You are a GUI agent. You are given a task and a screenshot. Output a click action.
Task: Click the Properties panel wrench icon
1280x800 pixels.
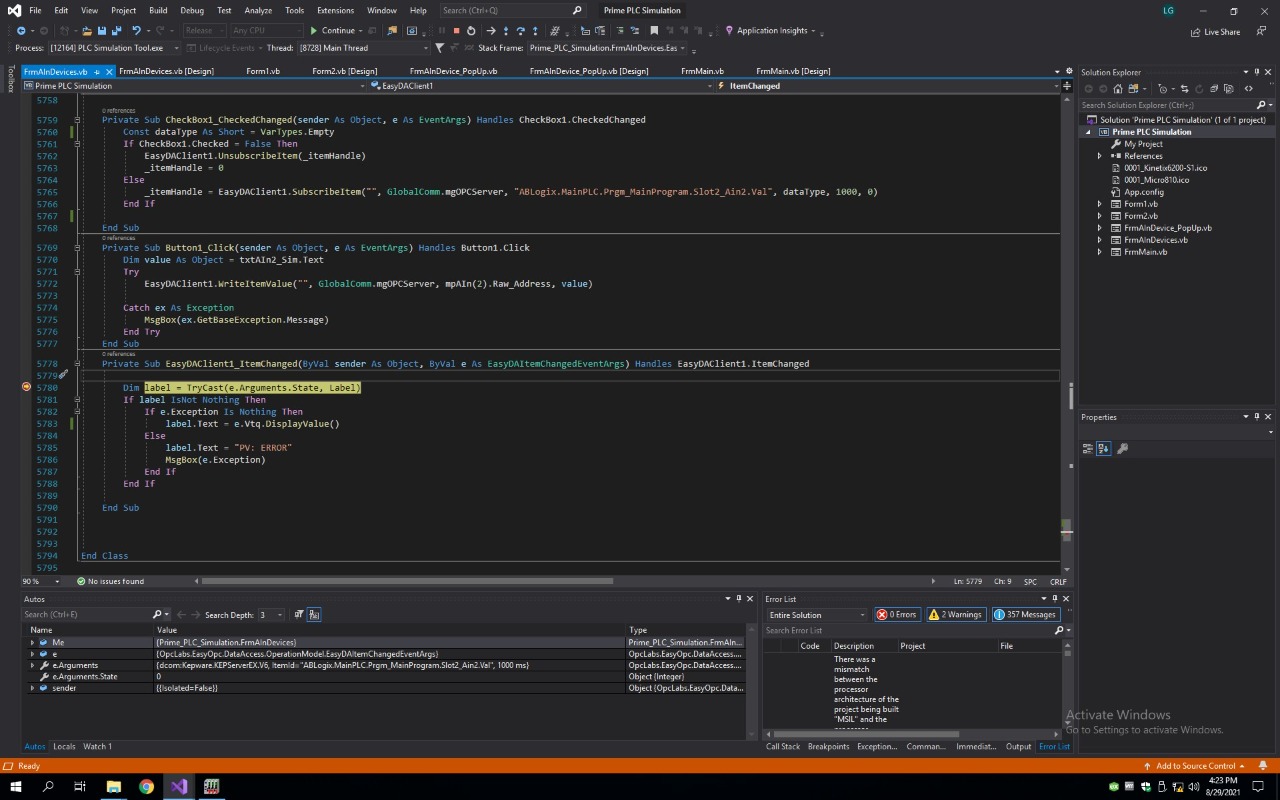(x=1122, y=449)
